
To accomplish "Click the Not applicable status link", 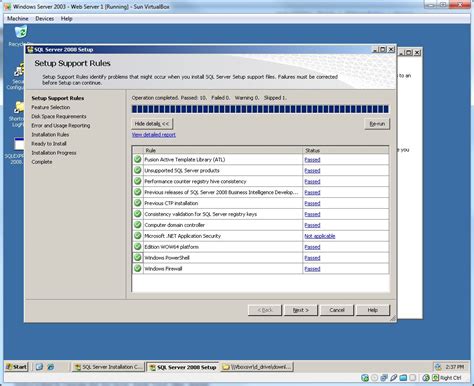I will coord(320,236).
